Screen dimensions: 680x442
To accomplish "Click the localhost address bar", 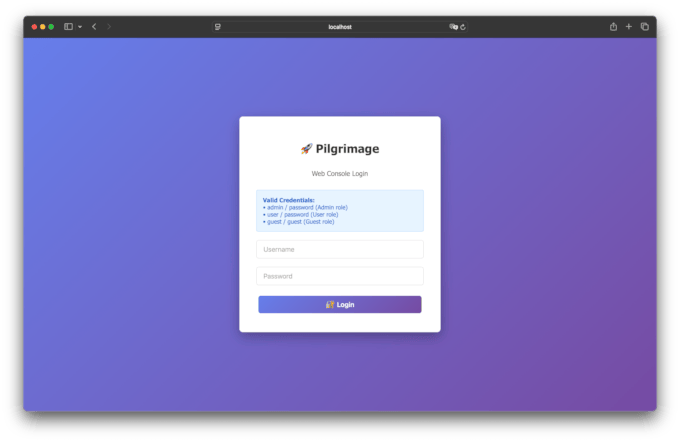I will (340, 27).
